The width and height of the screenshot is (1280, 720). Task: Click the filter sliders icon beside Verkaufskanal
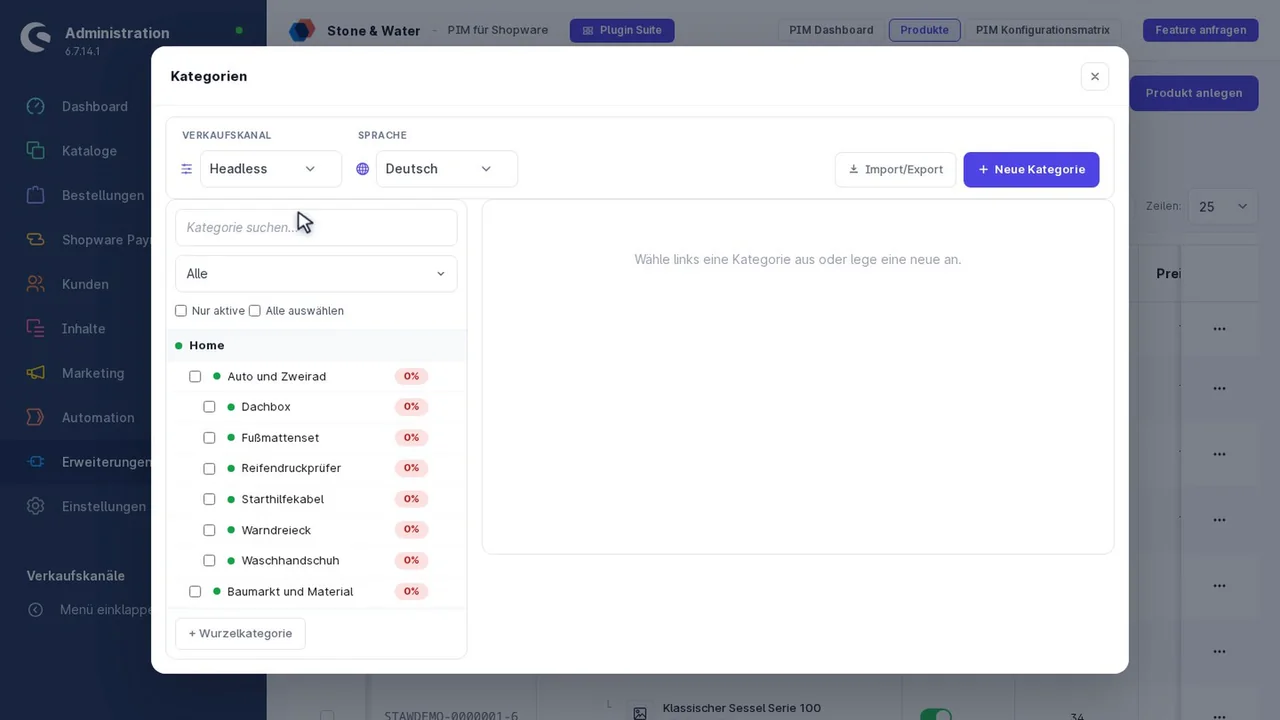(x=186, y=169)
